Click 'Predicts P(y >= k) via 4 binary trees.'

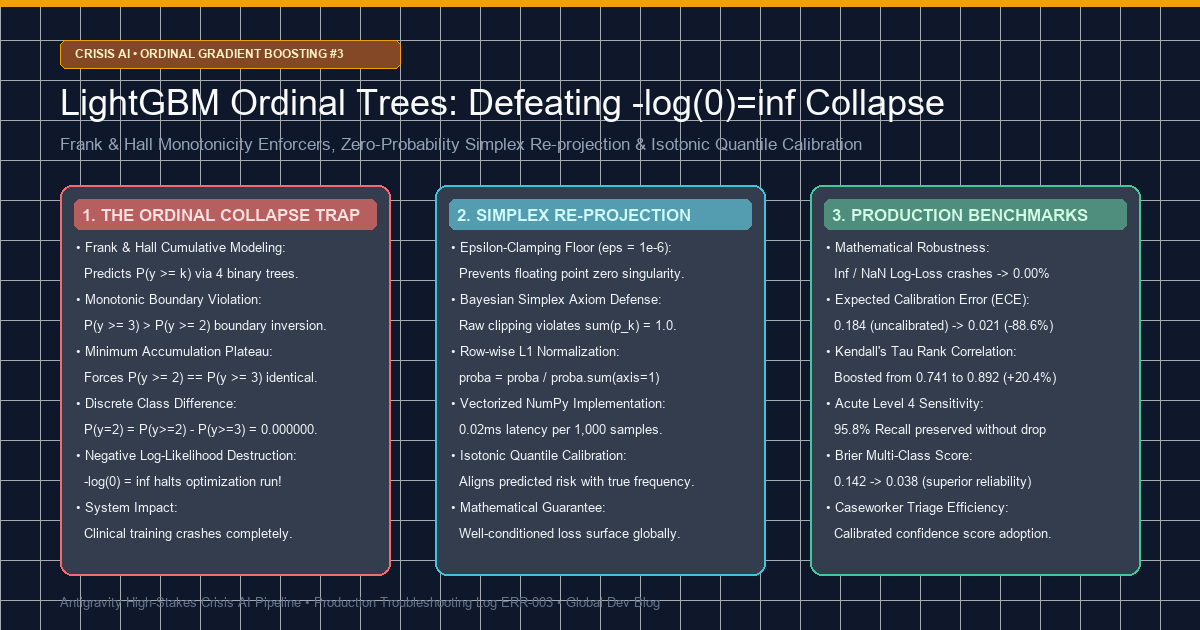click(x=191, y=273)
